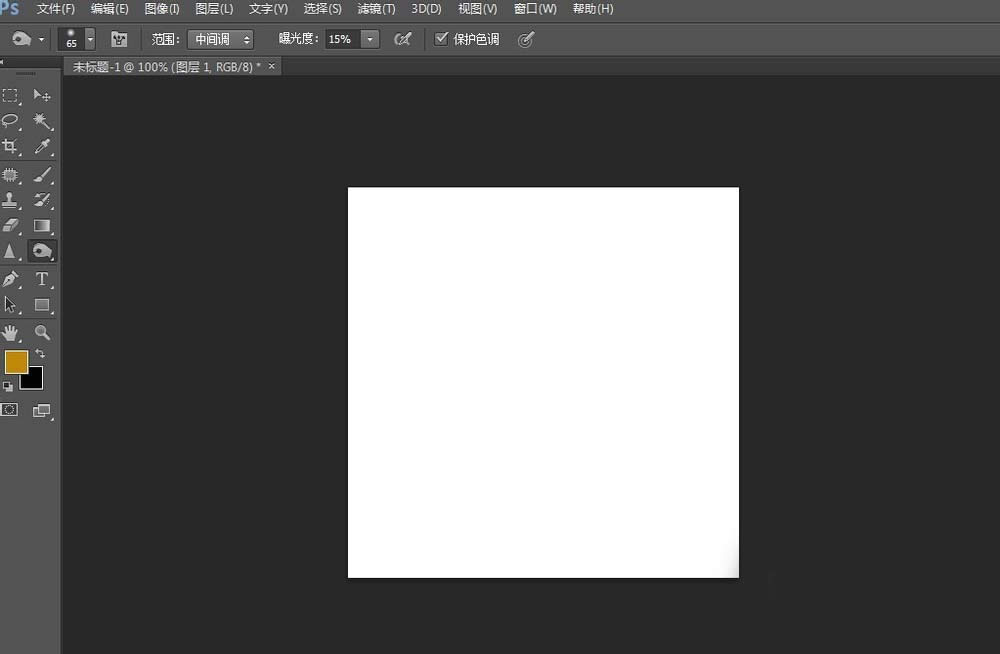Select the Horizontal Type tool
1000x654 pixels.
click(x=42, y=279)
